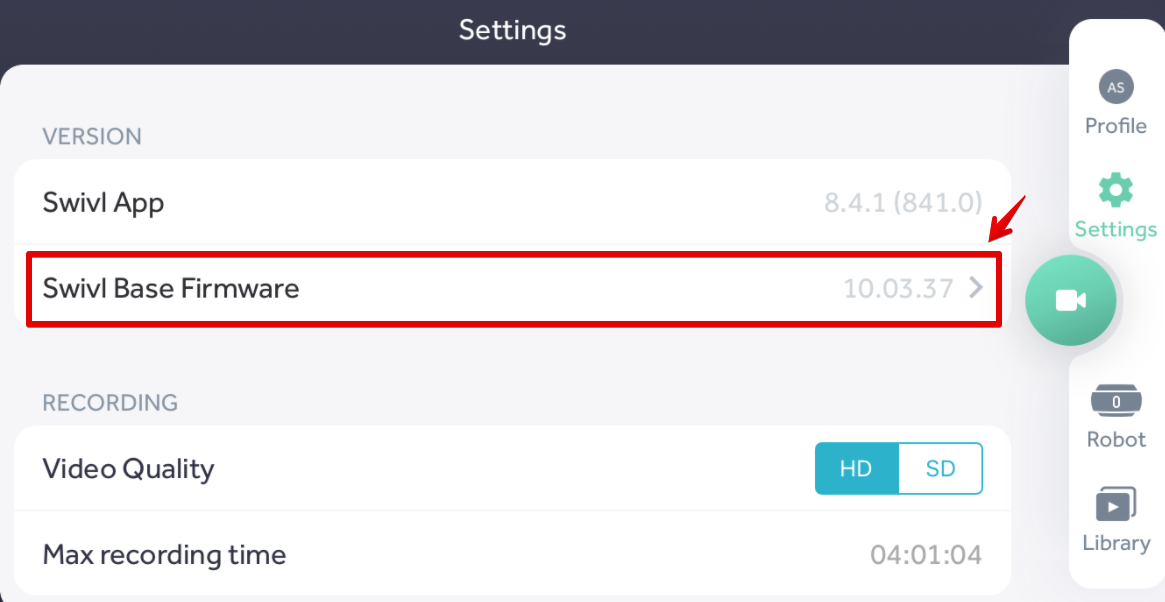Image resolution: width=1165 pixels, height=602 pixels.
Task: Click the Swivl App row label
Action: [104, 203]
